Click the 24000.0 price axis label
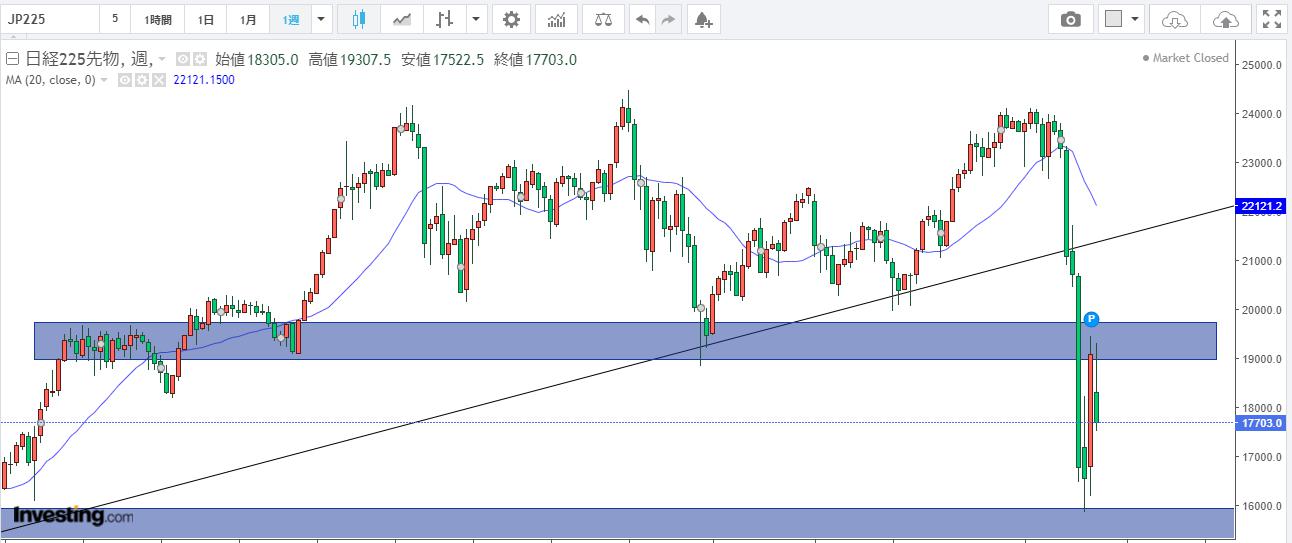 pyautogui.click(x=1264, y=114)
